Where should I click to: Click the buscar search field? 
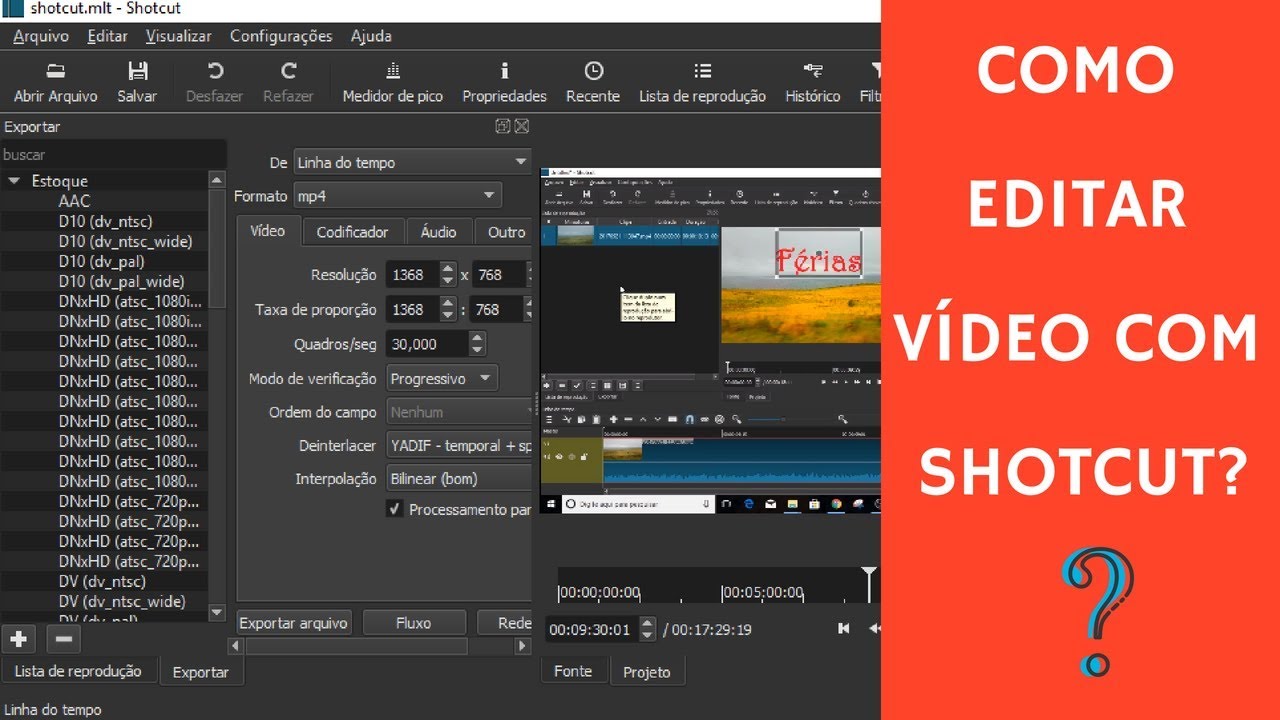click(113, 155)
